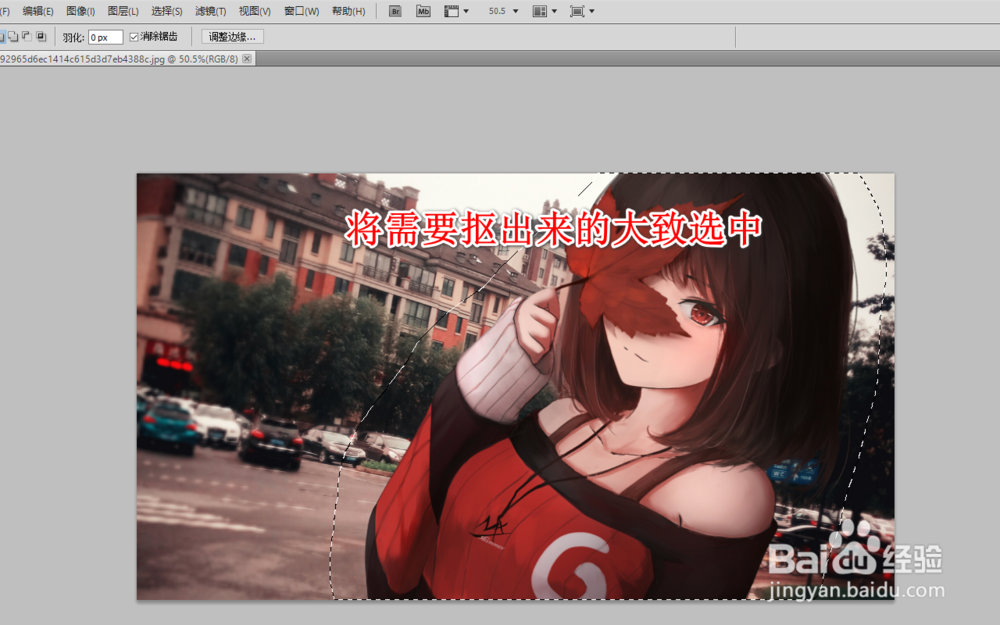Image resolution: width=1000 pixels, height=625 pixels.
Task: Open the Window (窗口) menu
Action: point(301,11)
